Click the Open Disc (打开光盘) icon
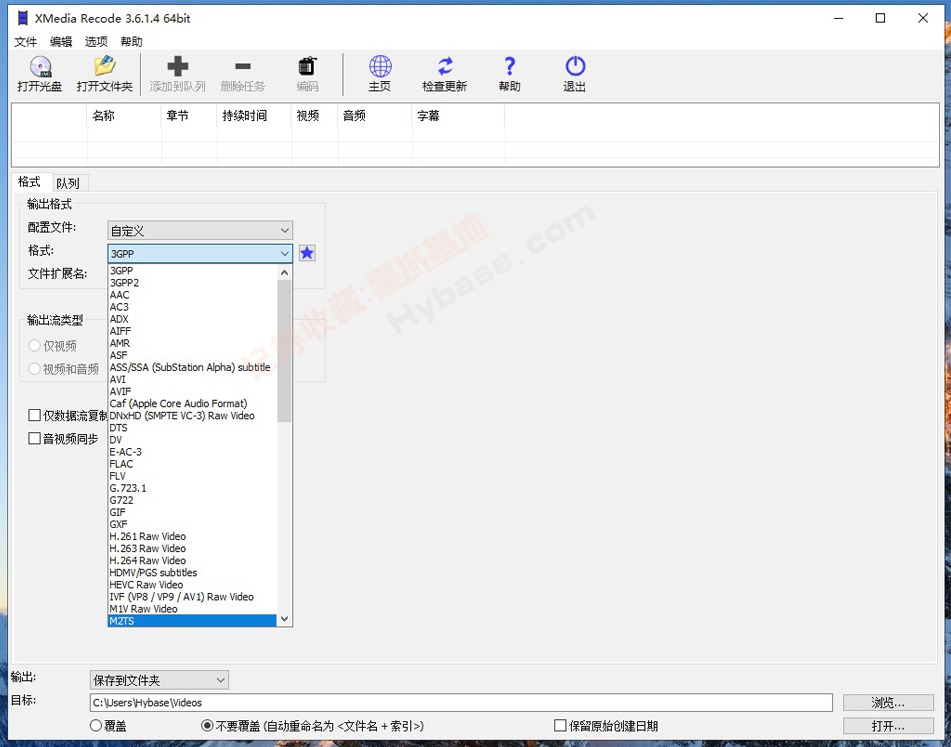This screenshot has width=951, height=747. click(x=40, y=66)
